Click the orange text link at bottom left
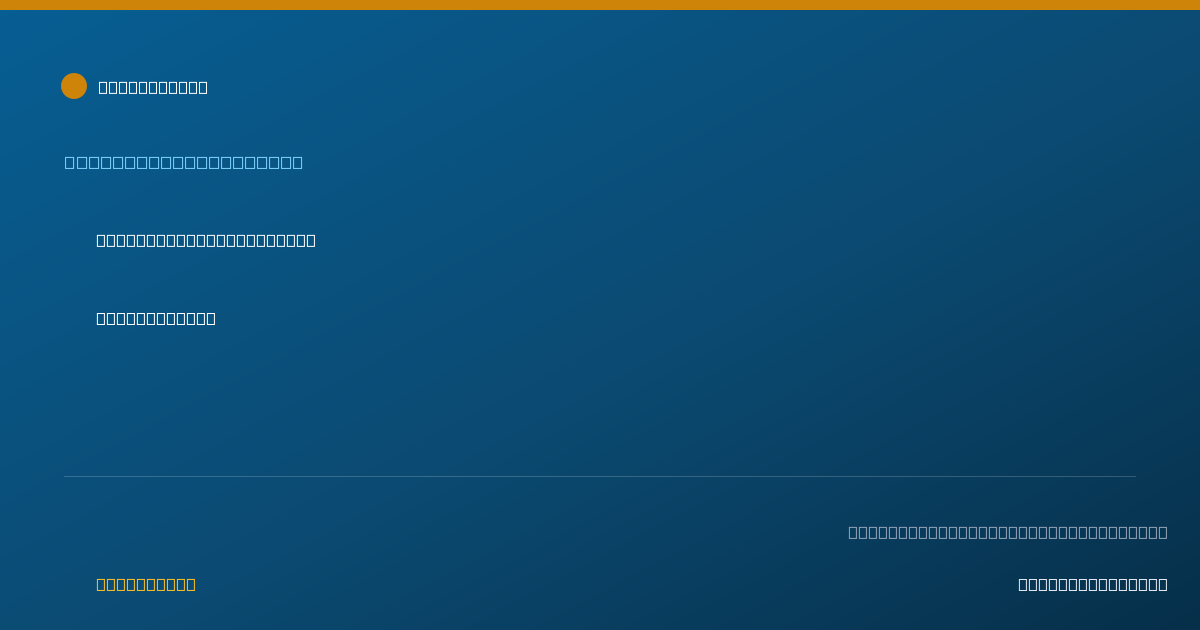Image resolution: width=1200 pixels, height=630 pixels. point(146,584)
